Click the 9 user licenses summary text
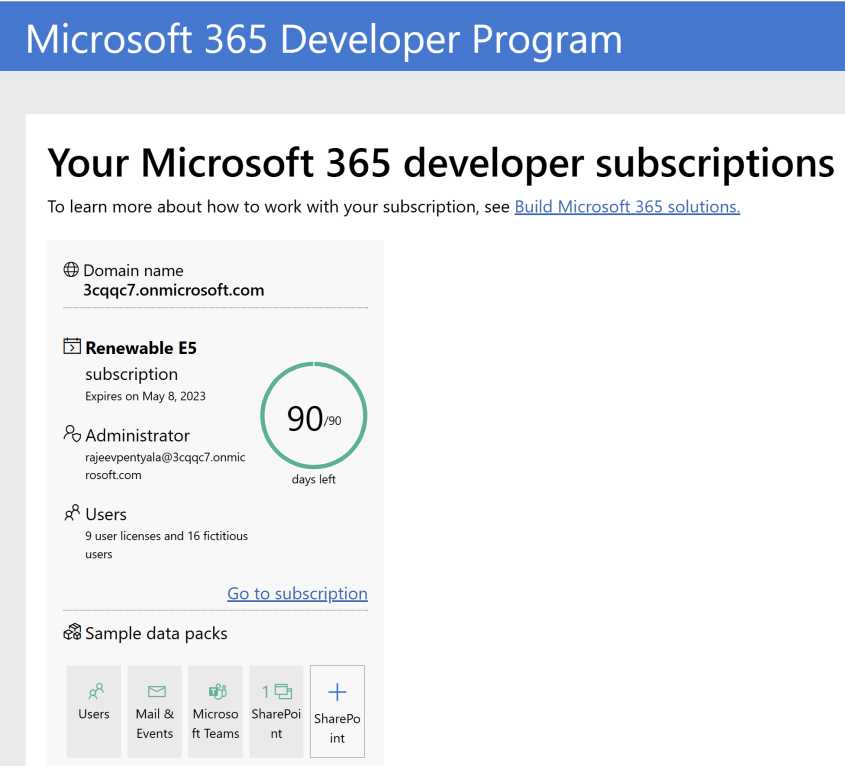The width and height of the screenshot is (845, 766). click(x=153, y=545)
